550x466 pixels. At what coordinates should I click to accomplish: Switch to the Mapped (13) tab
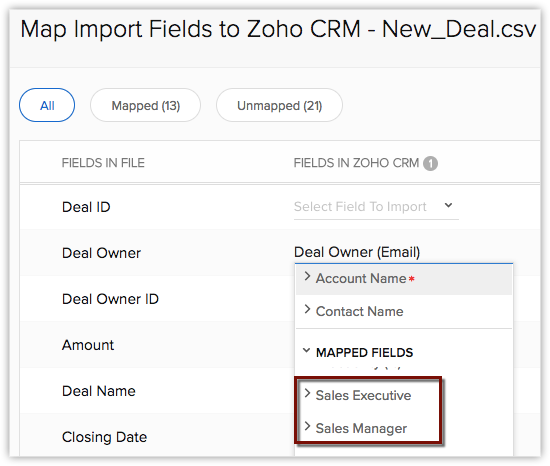pyautogui.click(x=146, y=105)
